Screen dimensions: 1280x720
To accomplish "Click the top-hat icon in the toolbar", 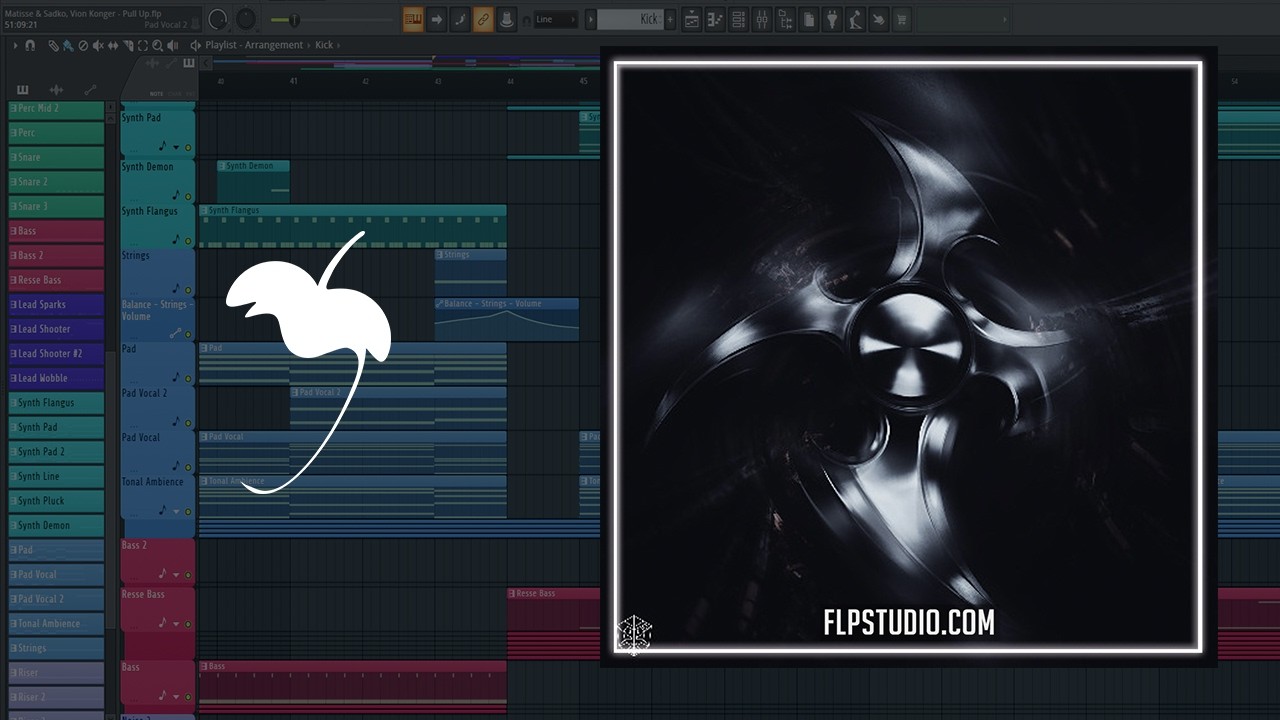I will (507, 19).
